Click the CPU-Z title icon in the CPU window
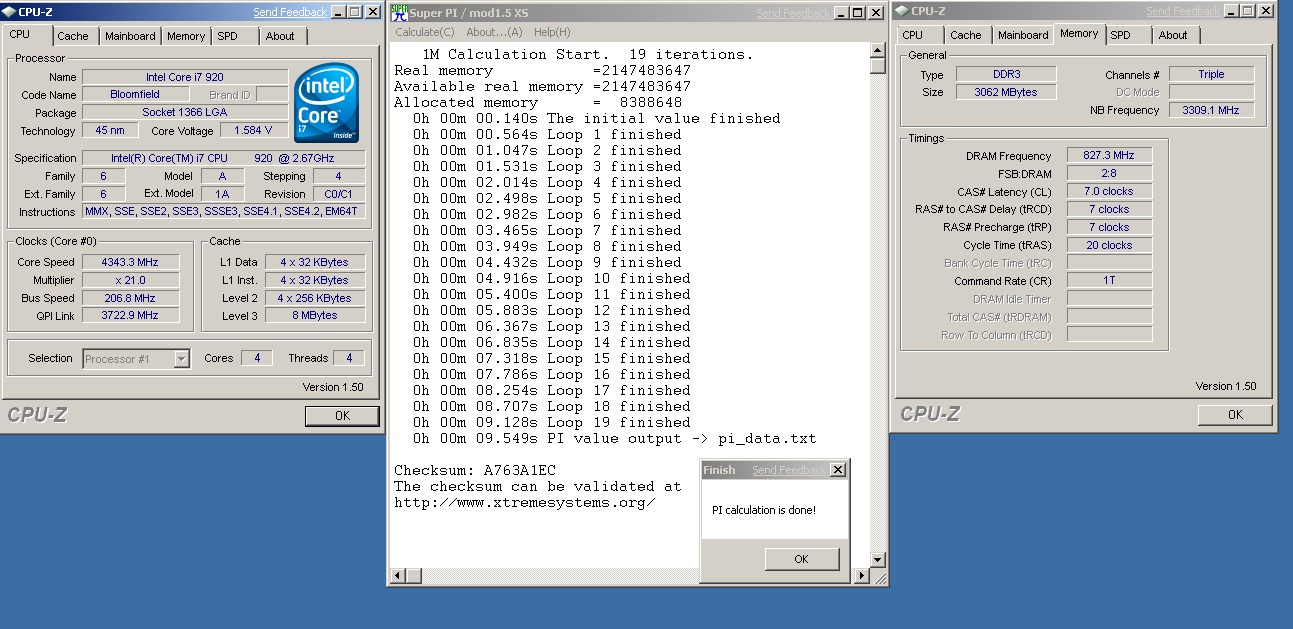 10,12
